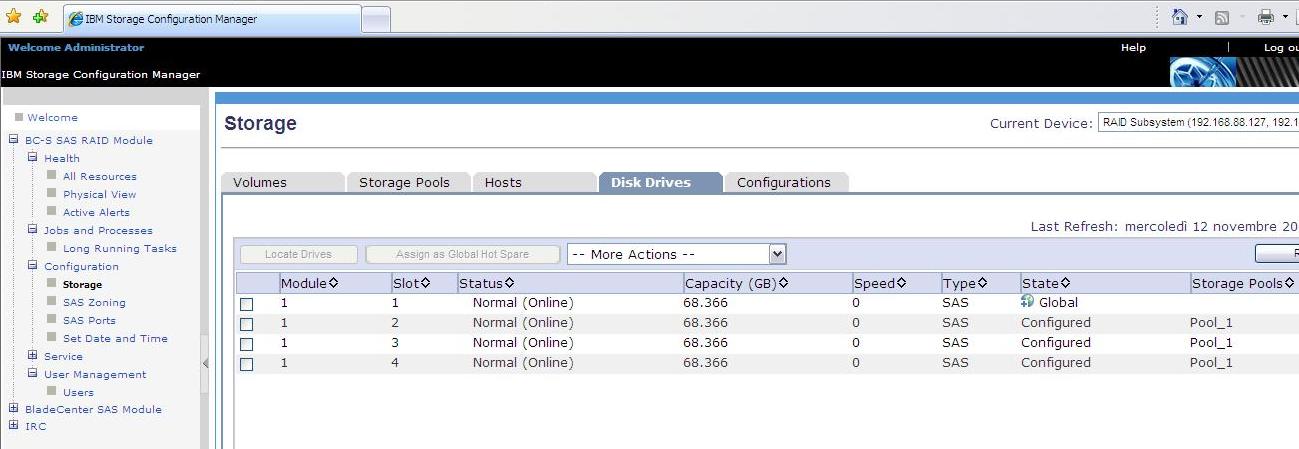This screenshot has height=449, width=1299.
Task: Switch to the Hosts tab
Action: pos(534,182)
